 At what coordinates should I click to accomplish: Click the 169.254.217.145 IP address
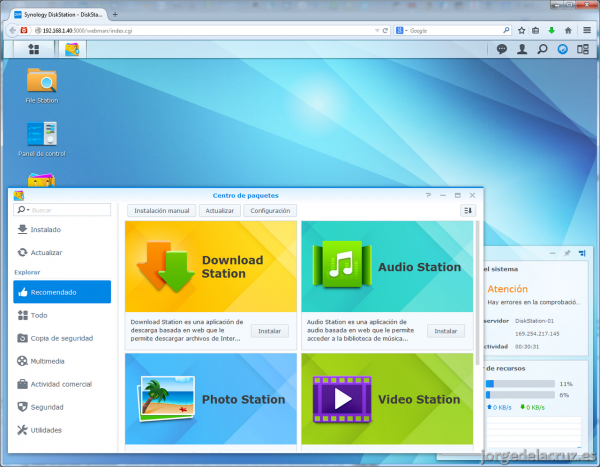click(537, 334)
